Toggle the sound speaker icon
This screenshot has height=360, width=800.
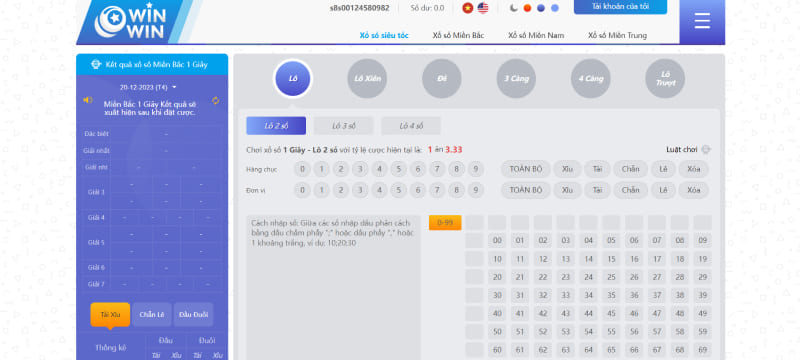tap(88, 100)
